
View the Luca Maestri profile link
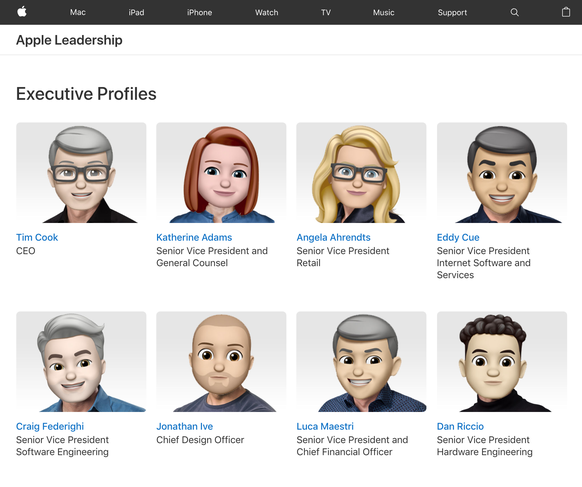(x=325, y=426)
